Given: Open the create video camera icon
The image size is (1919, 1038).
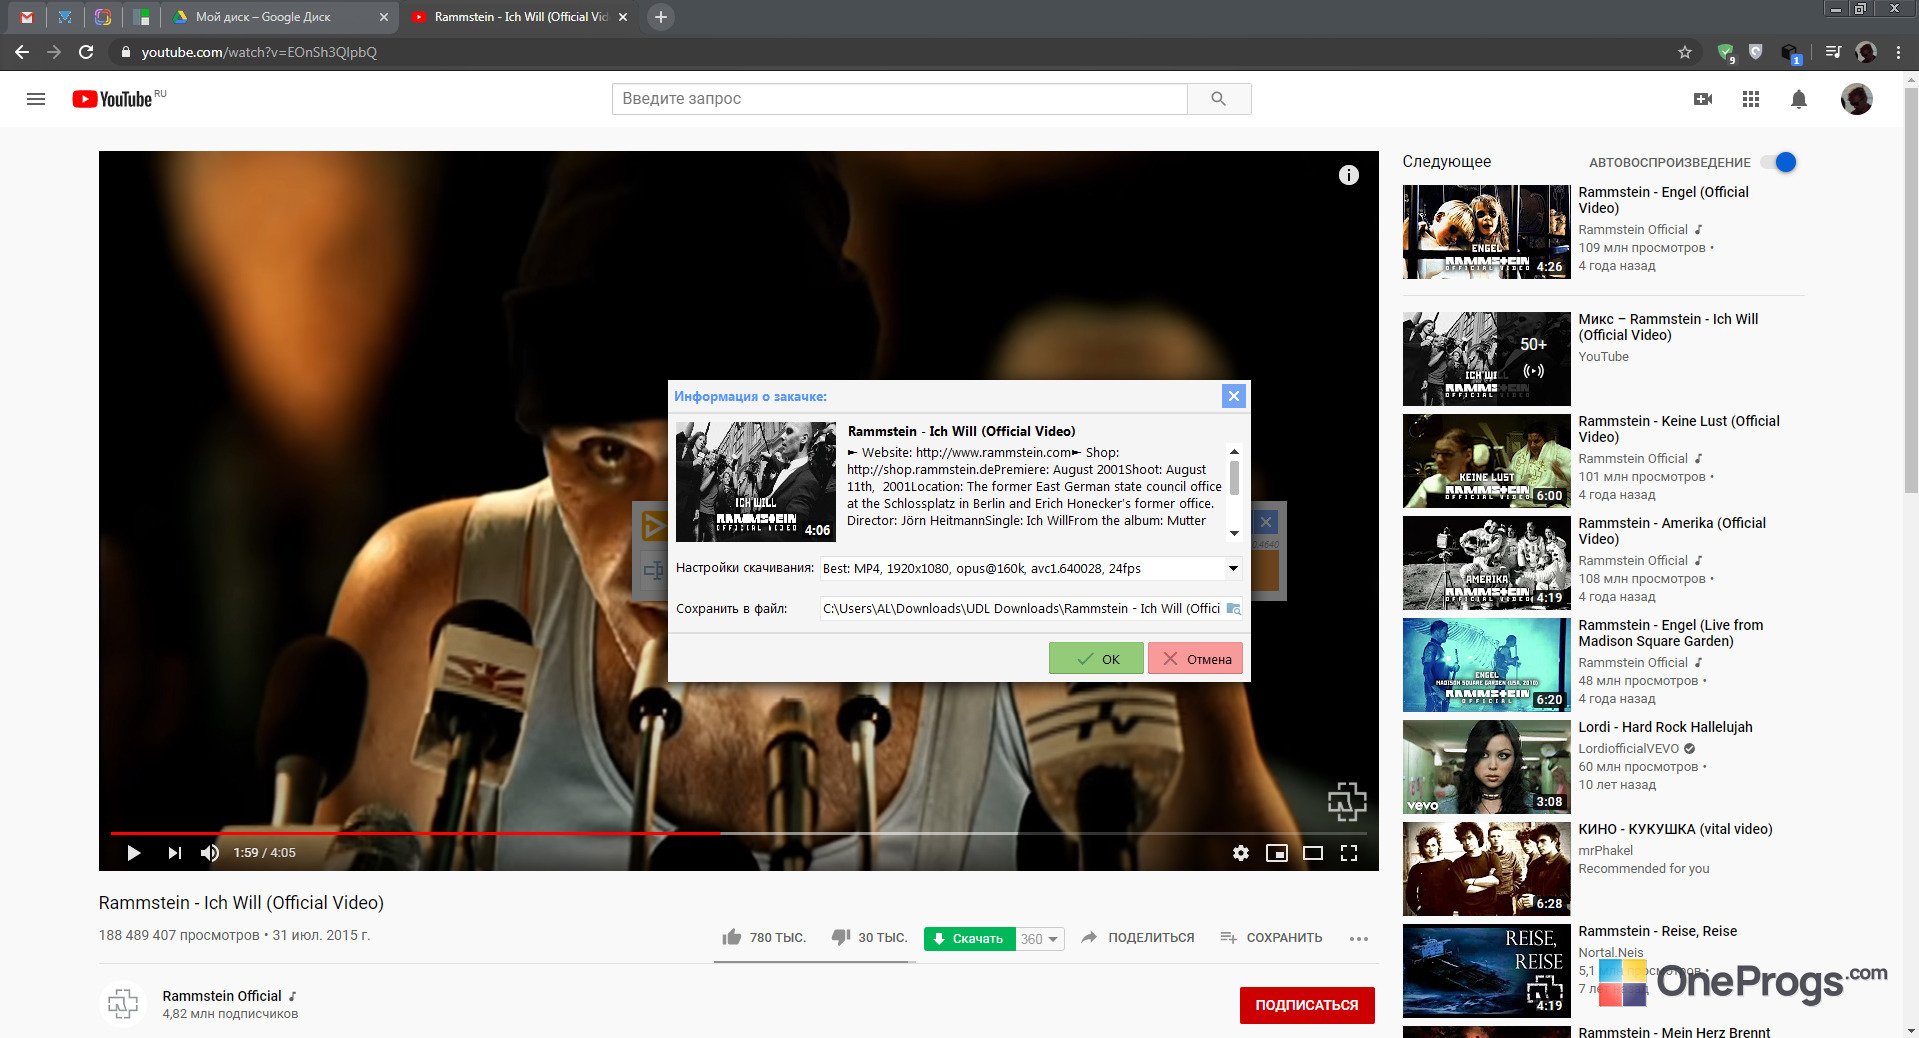Looking at the screenshot, I should click(1703, 99).
